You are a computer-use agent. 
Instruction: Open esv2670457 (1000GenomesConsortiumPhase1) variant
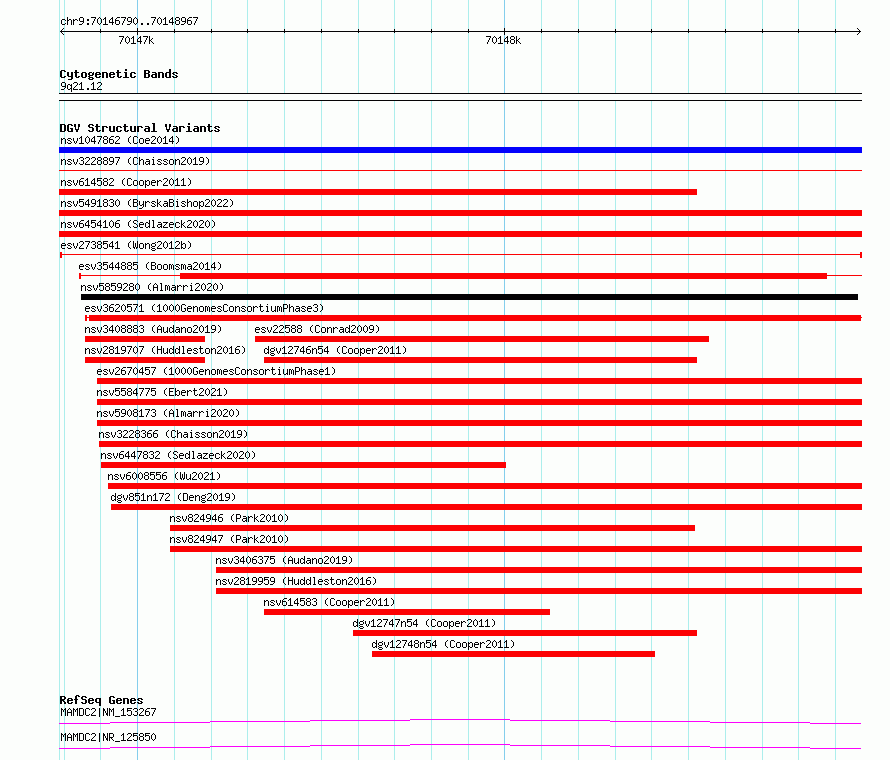(x=216, y=371)
